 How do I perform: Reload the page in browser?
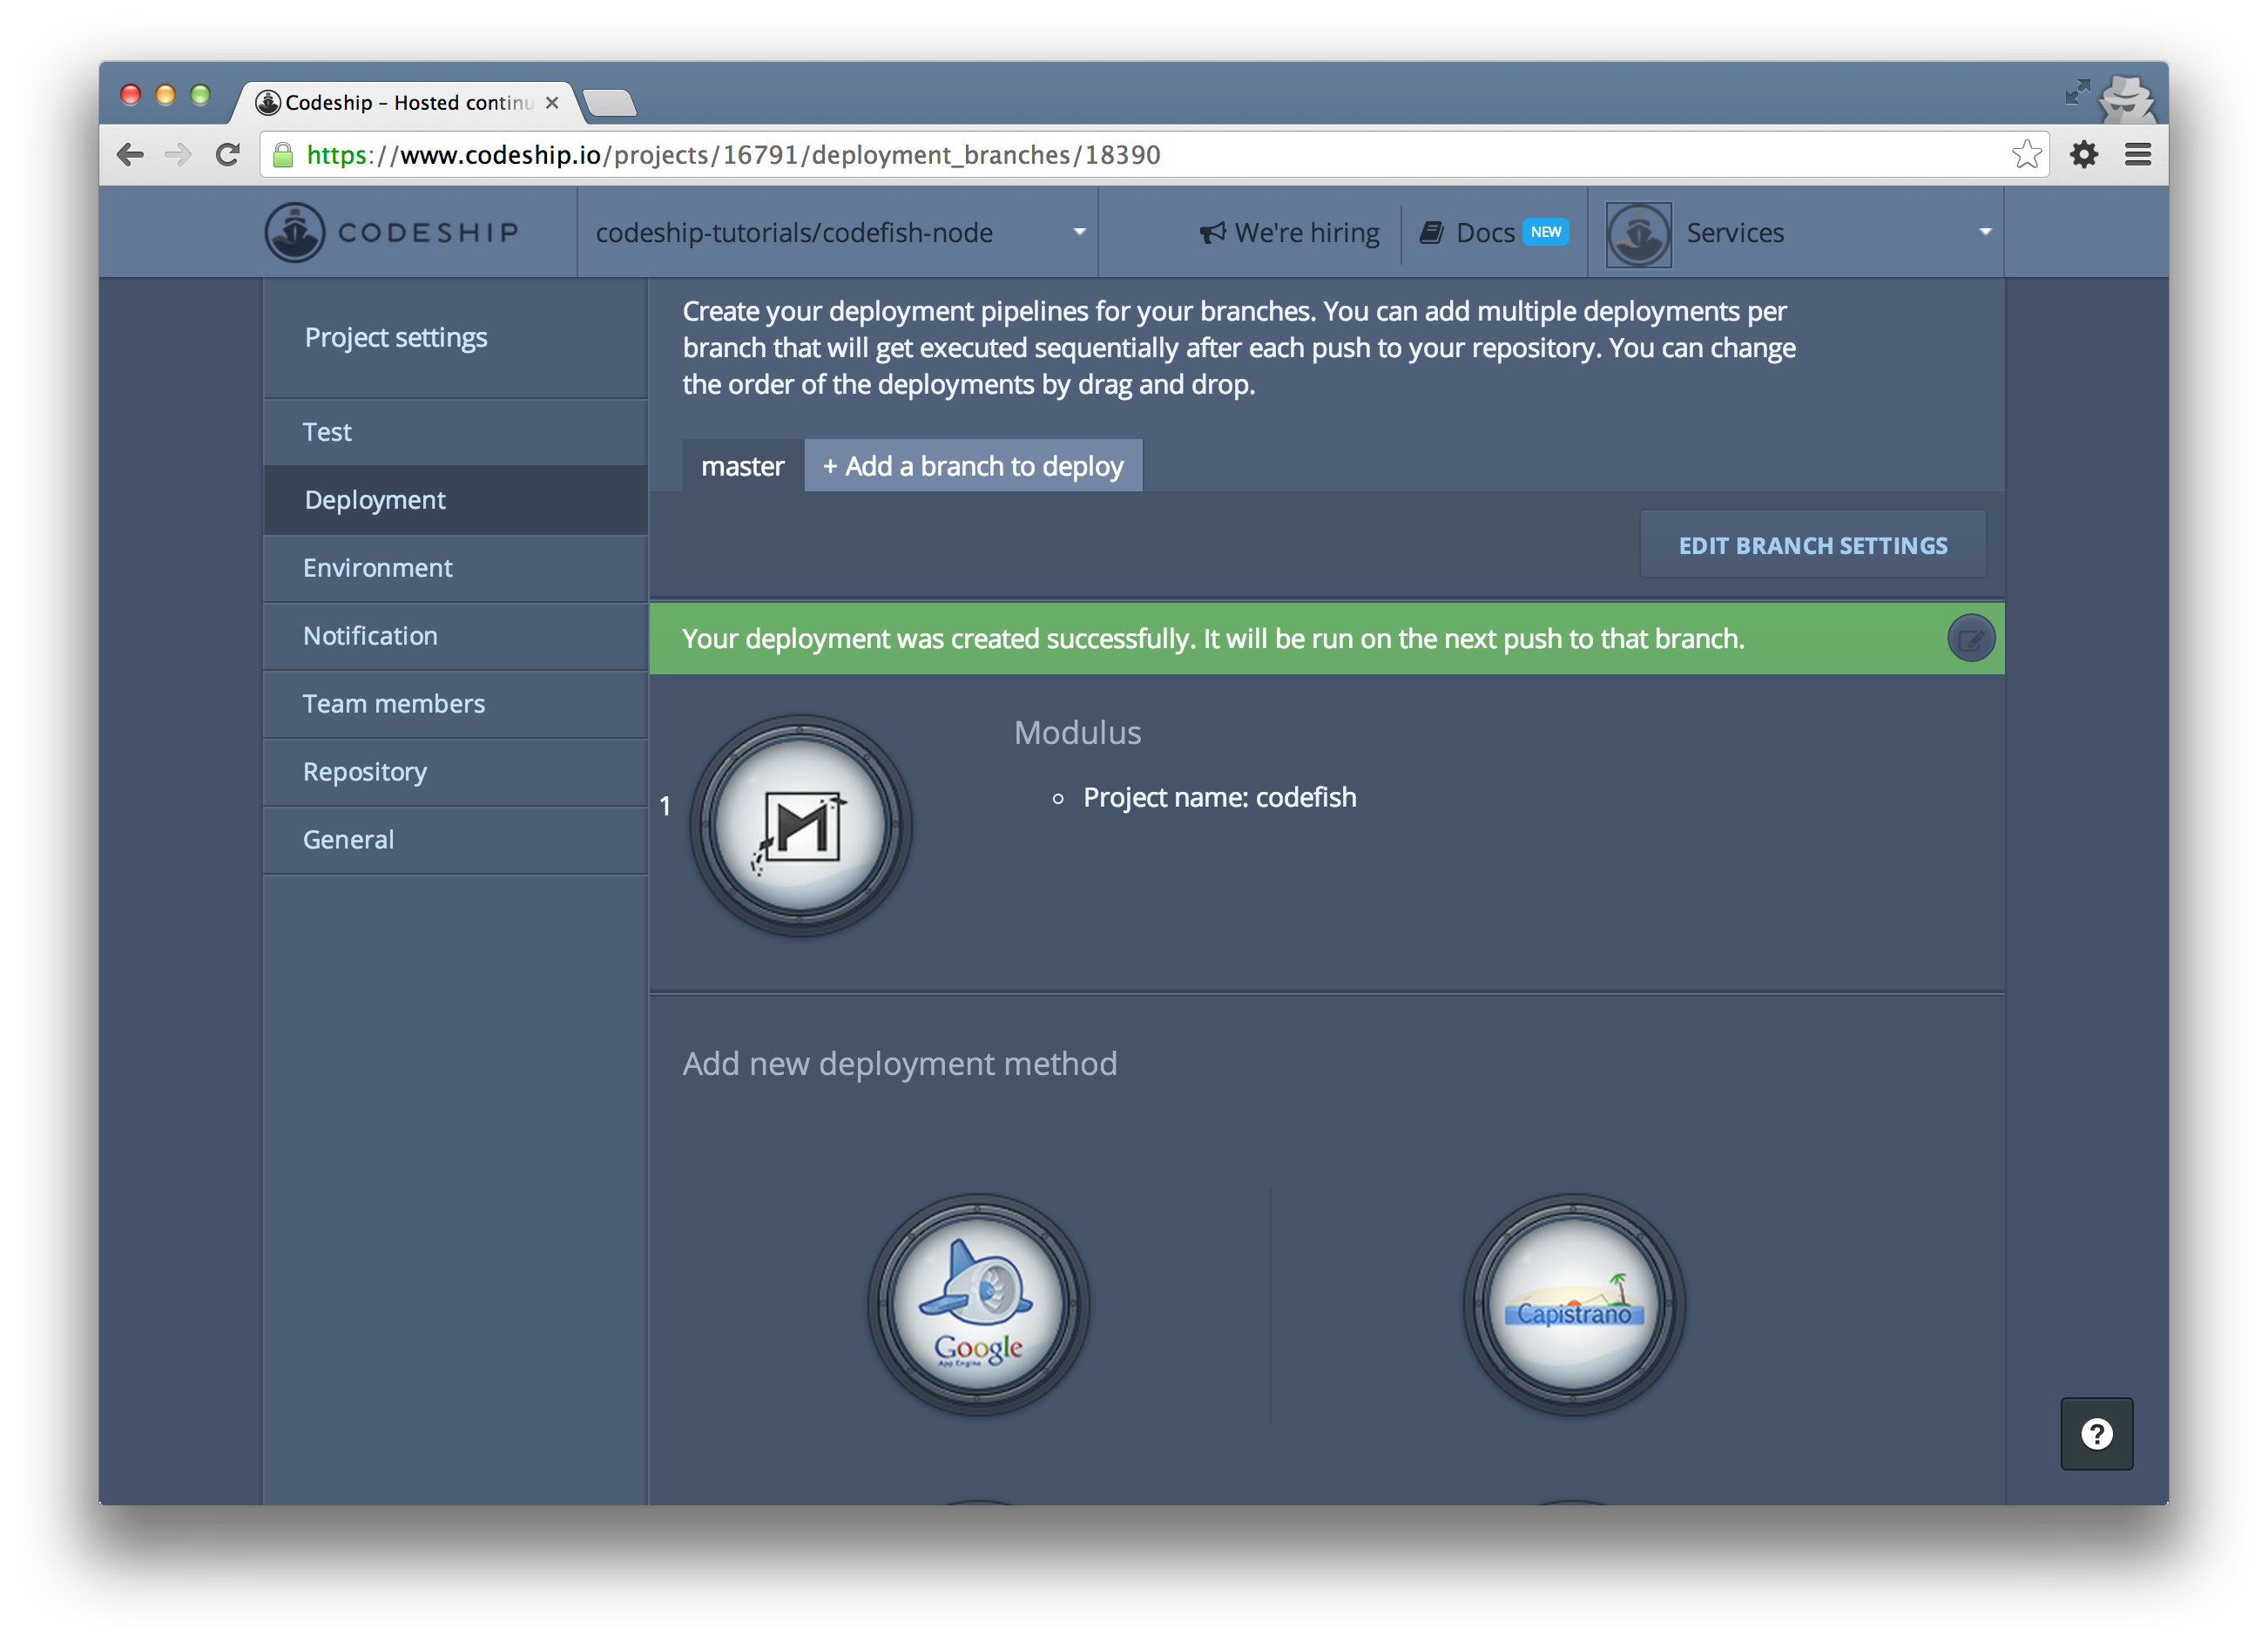pos(228,155)
